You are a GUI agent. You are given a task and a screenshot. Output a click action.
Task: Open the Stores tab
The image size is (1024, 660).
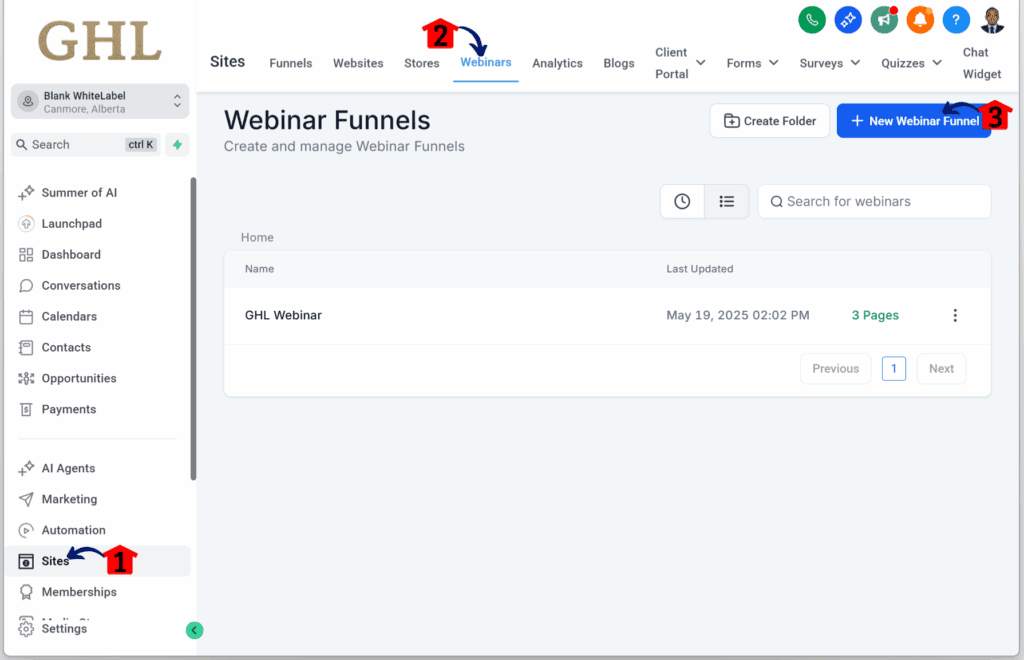pos(421,63)
